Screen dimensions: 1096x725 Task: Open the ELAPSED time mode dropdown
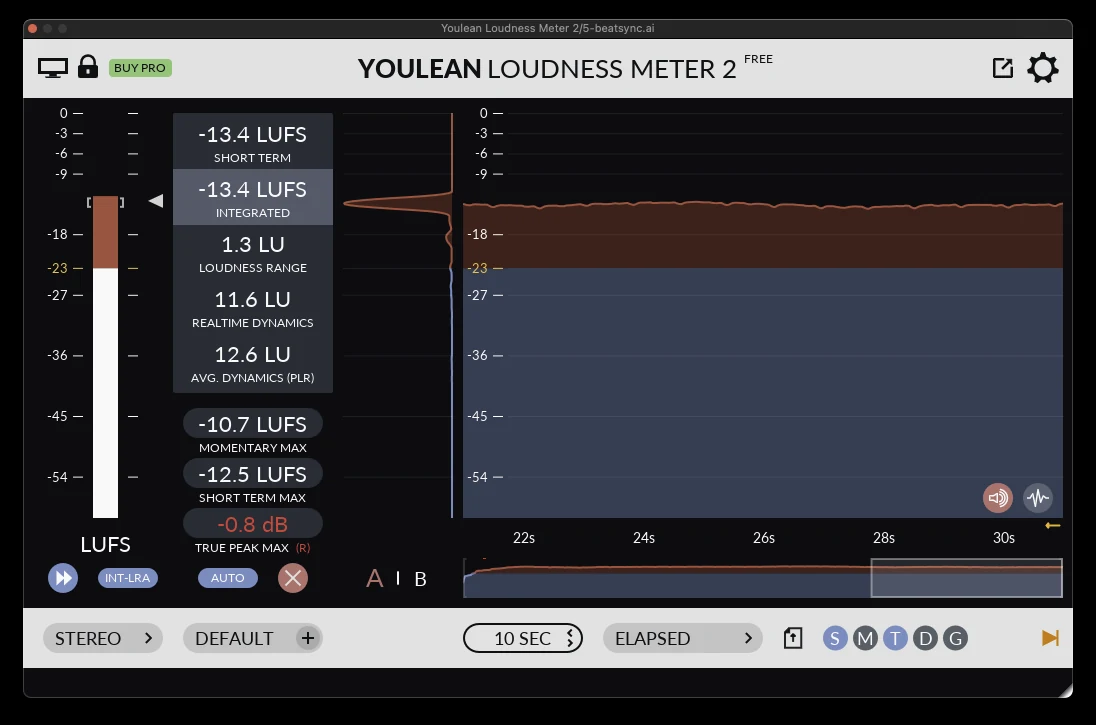coord(682,638)
